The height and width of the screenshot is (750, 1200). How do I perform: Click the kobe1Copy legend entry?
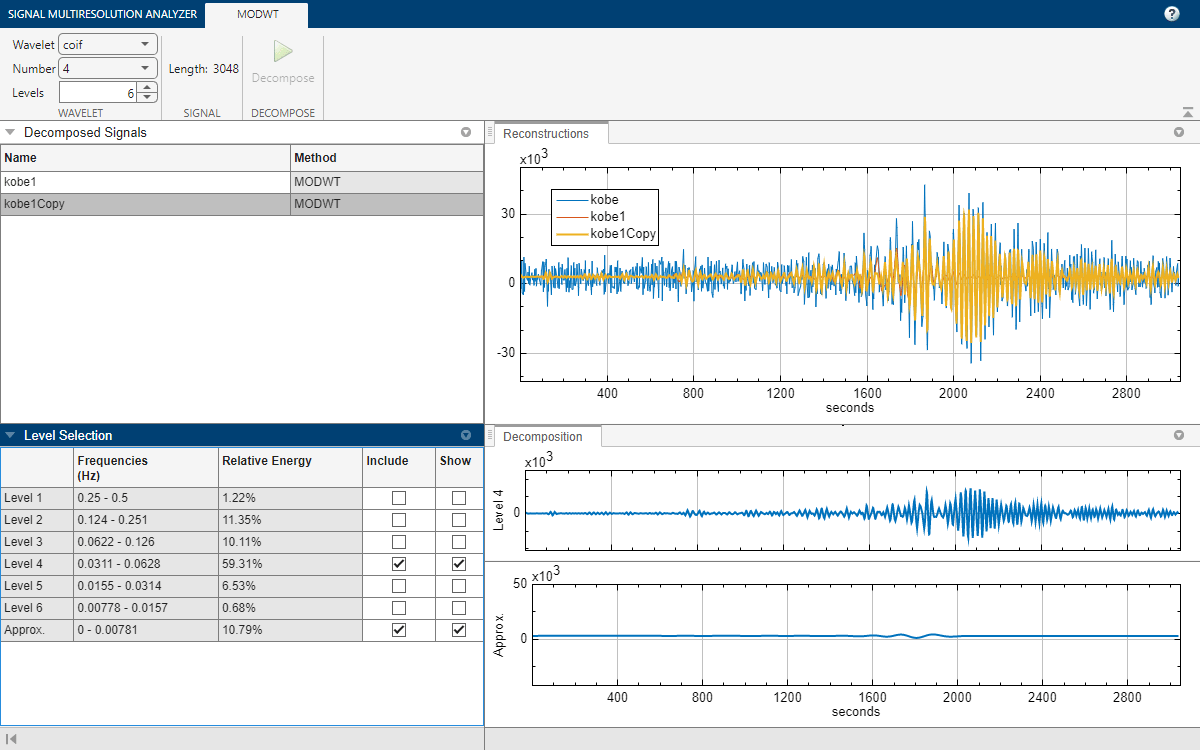(x=623, y=233)
